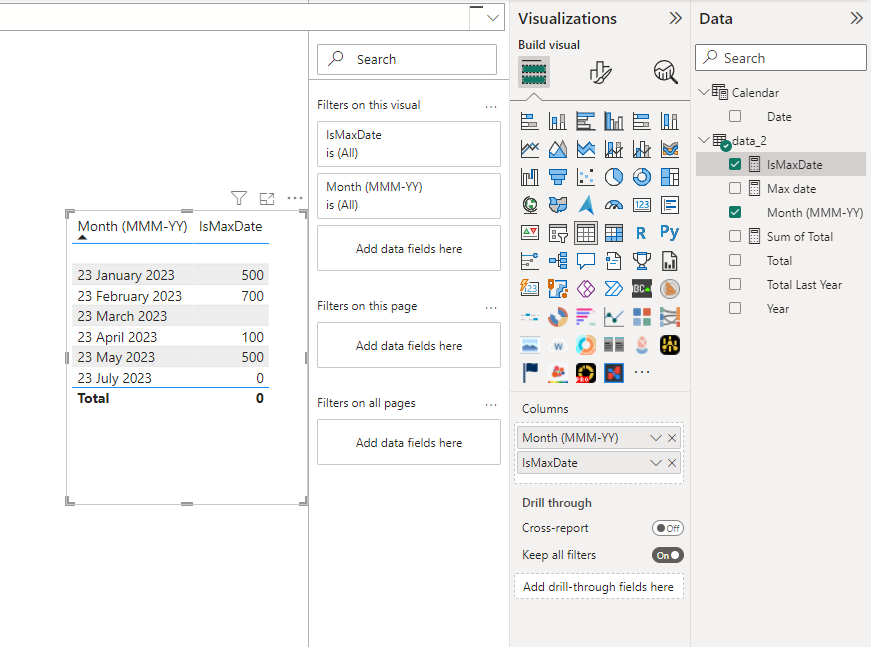Insert an R script visual
Image resolution: width=871 pixels, height=647 pixels.
tap(642, 233)
